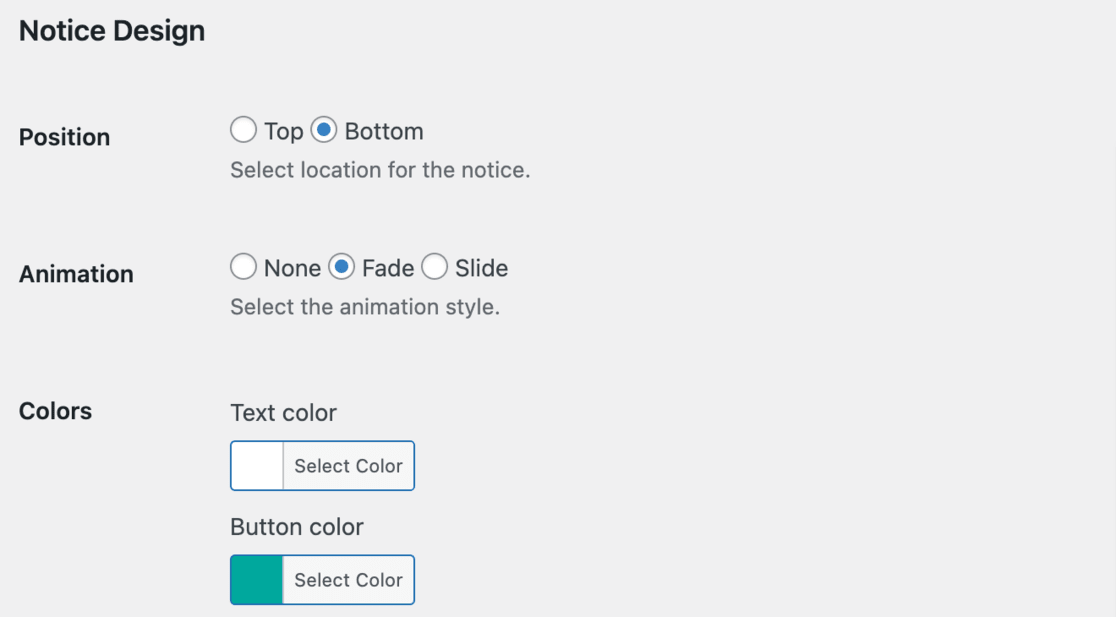
Task: Click 'Select the animation style' description
Action: pyautogui.click(x=365, y=307)
